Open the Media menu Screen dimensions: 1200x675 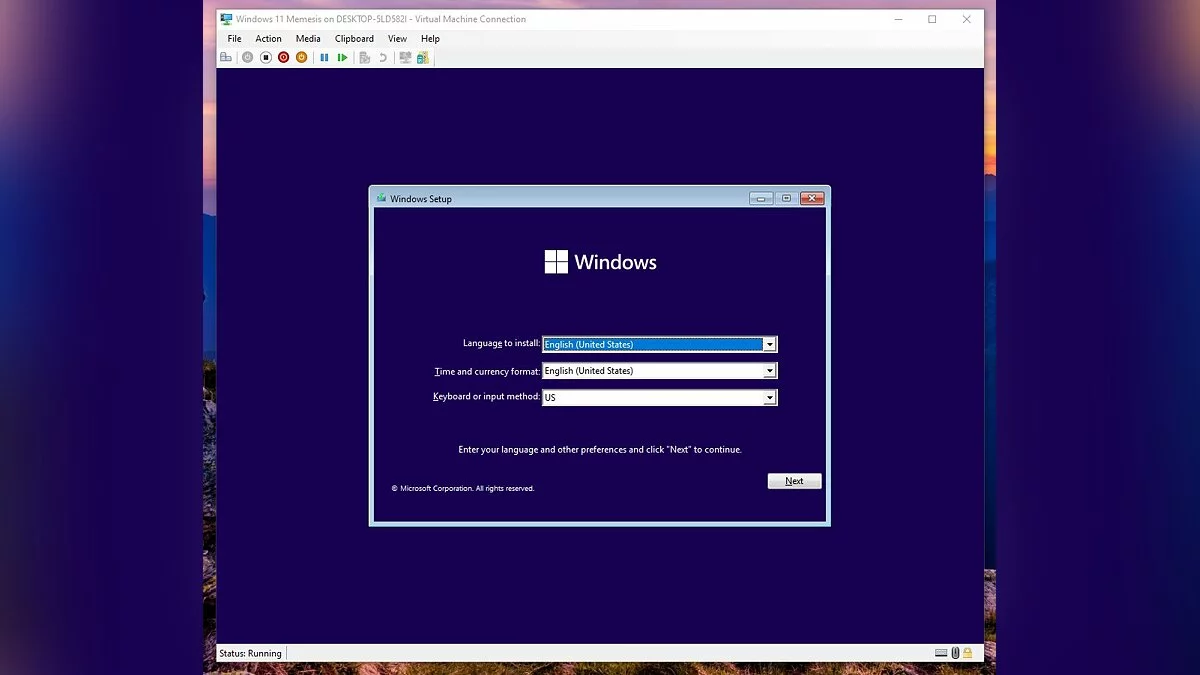(x=308, y=39)
